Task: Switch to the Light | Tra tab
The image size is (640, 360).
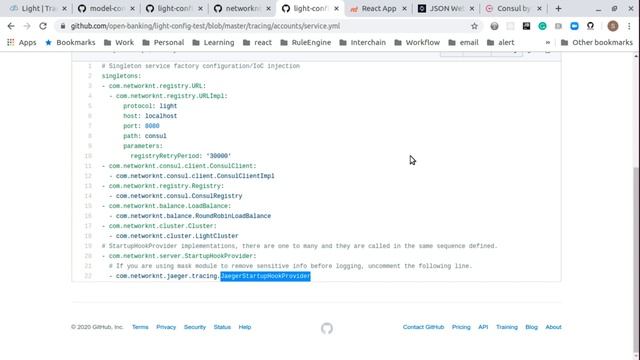Action: click(38, 9)
